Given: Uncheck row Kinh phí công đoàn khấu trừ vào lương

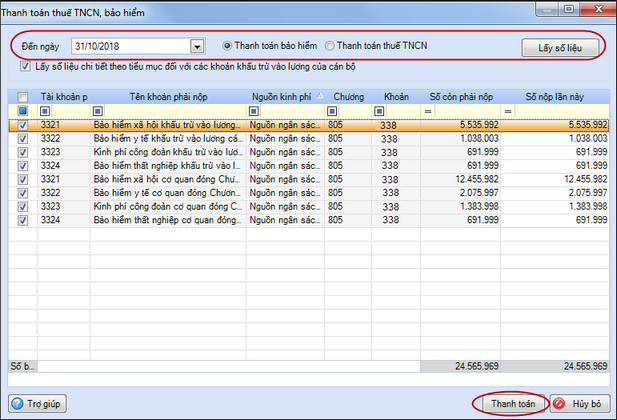Looking at the screenshot, I should tap(23, 152).
